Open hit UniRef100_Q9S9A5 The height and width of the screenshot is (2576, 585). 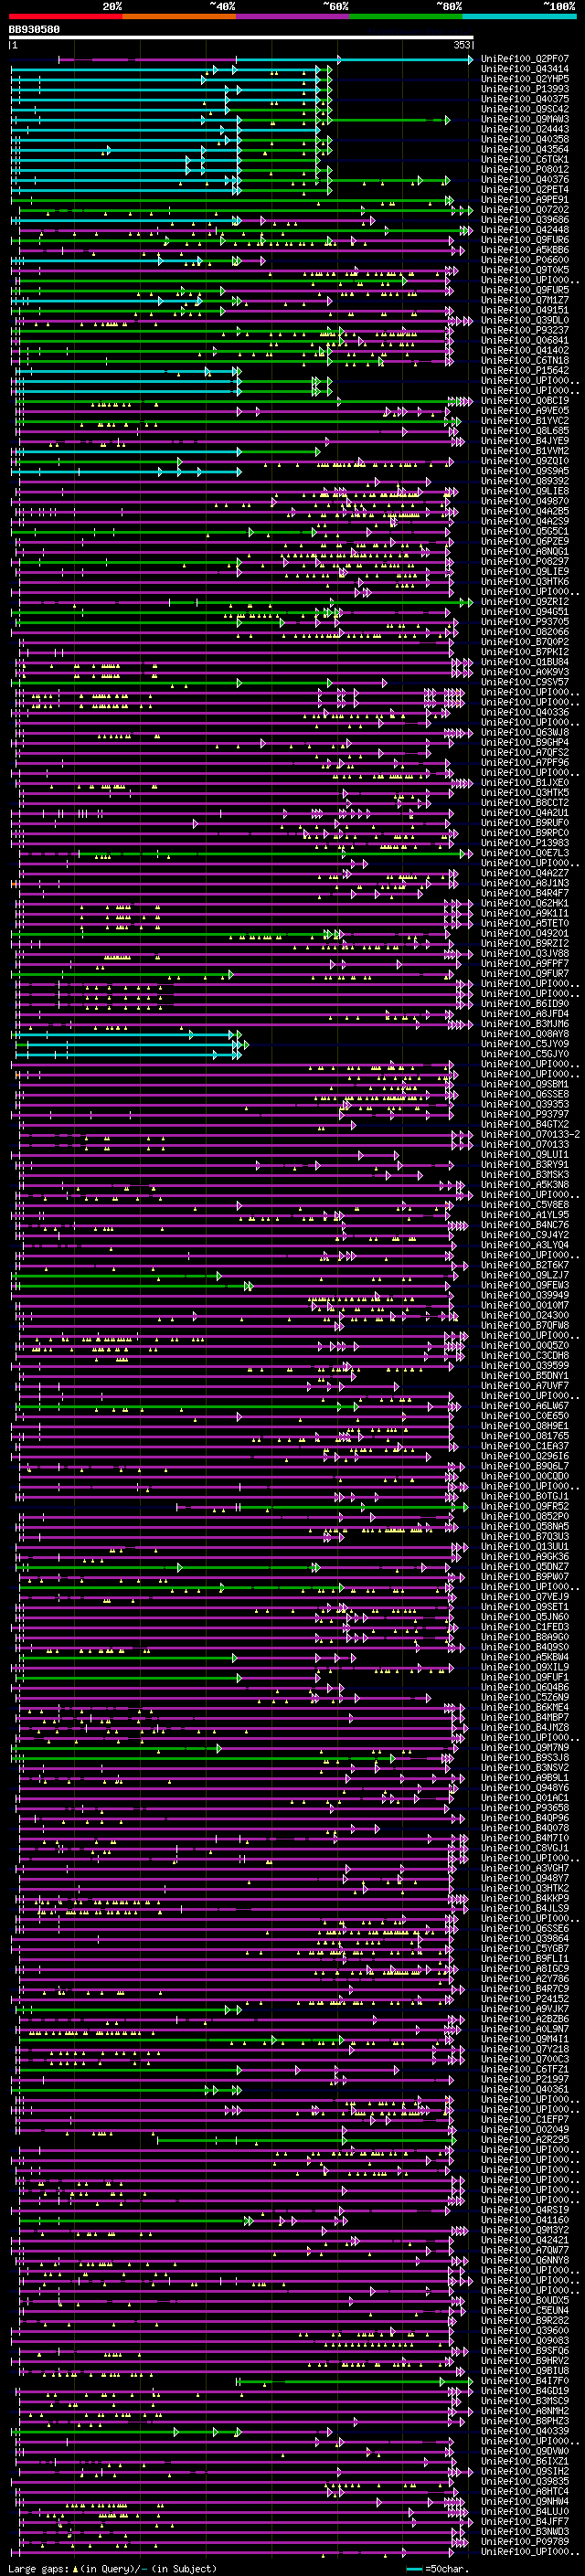524,471
